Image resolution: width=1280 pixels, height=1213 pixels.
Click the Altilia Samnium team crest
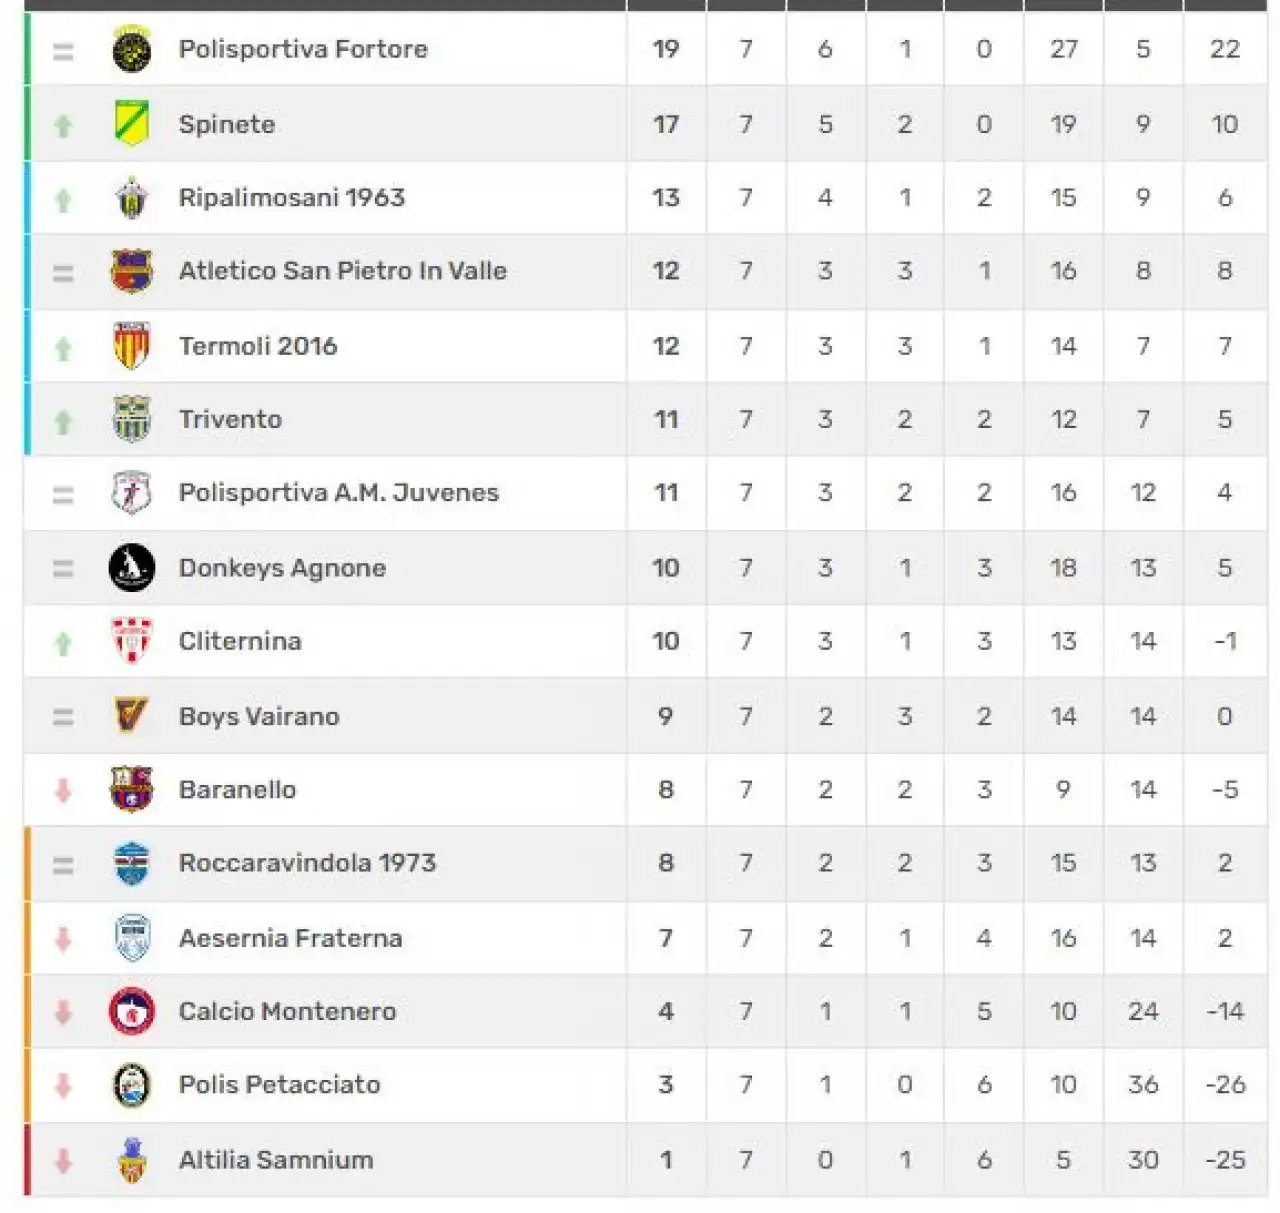tap(131, 1160)
